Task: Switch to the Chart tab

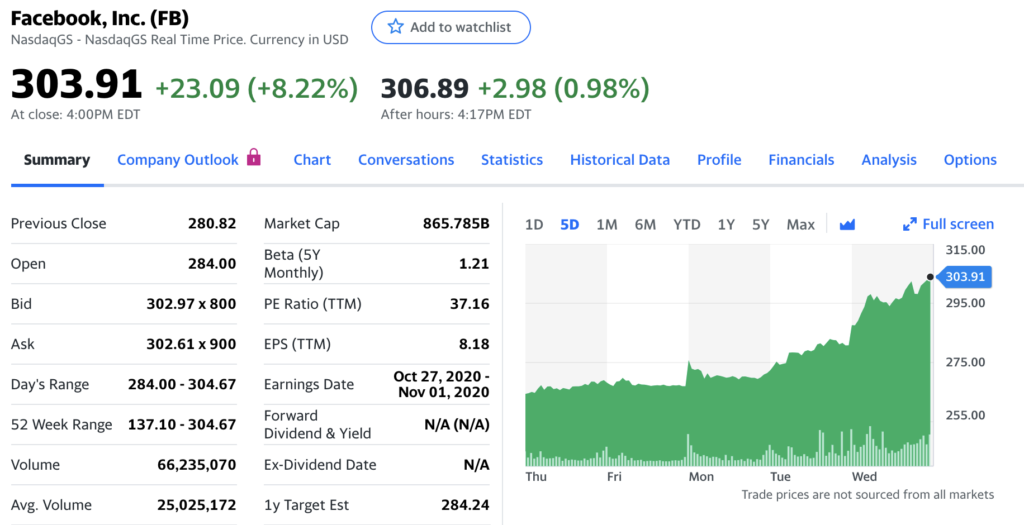Action: click(x=312, y=160)
